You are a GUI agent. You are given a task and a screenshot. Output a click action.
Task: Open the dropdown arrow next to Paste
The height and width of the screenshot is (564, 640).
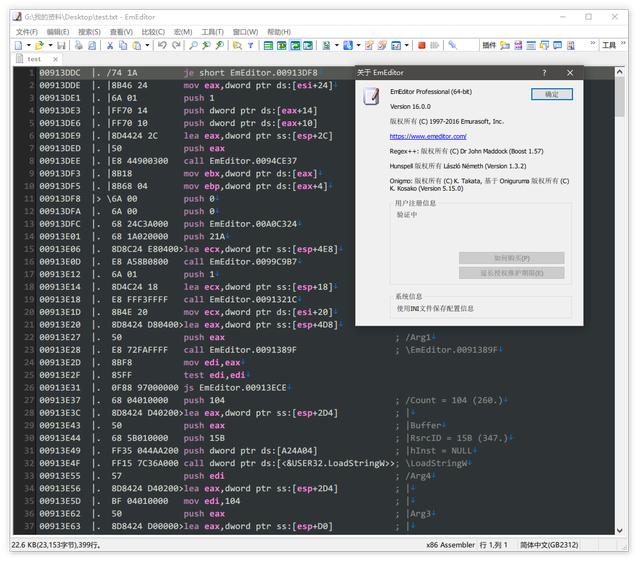(147, 45)
